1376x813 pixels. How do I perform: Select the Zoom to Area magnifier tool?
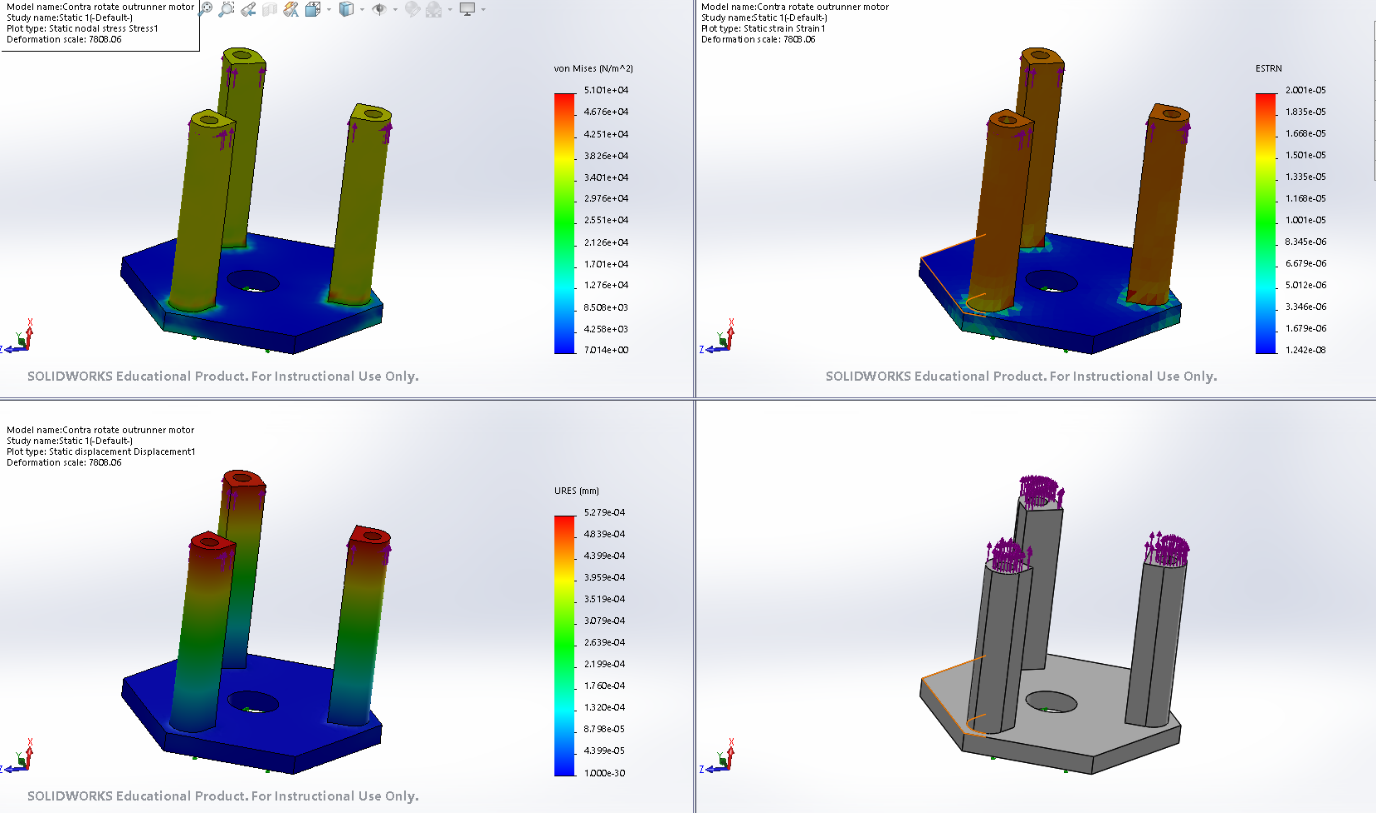click(x=227, y=9)
